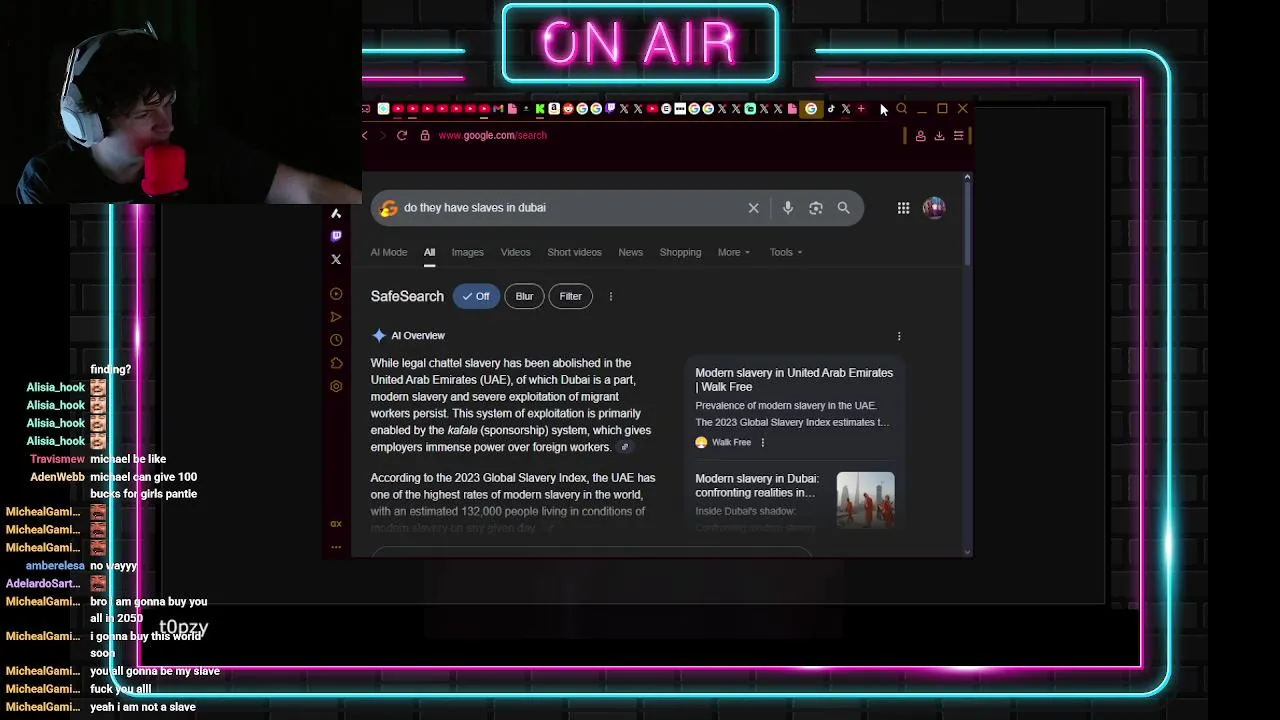Screen dimensions: 1280x720
Task: Switch to the Reddit tab
Action: (568, 108)
